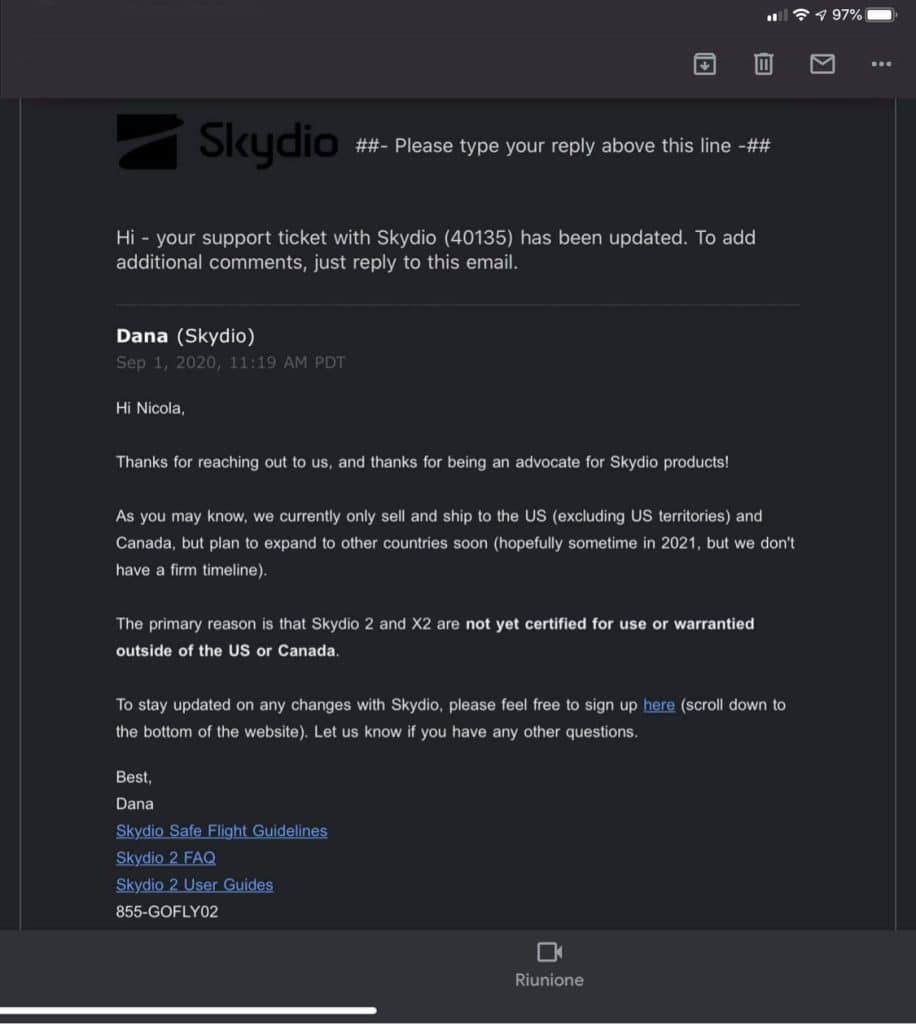Tap the sender name Dana (Skydio)
This screenshot has height=1024, width=916.
click(185, 336)
